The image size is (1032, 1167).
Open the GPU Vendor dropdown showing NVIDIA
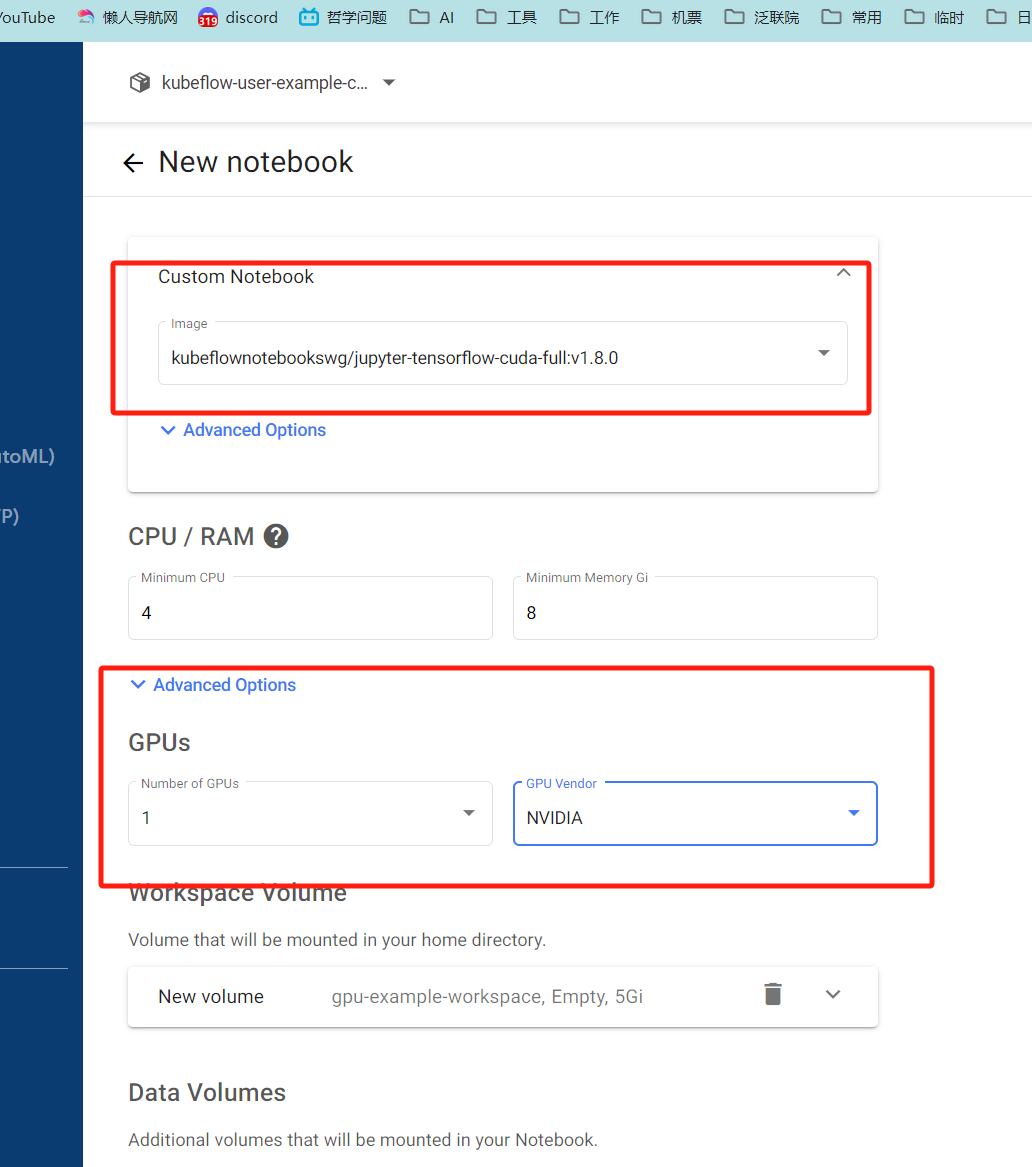(x=695, y=813)
